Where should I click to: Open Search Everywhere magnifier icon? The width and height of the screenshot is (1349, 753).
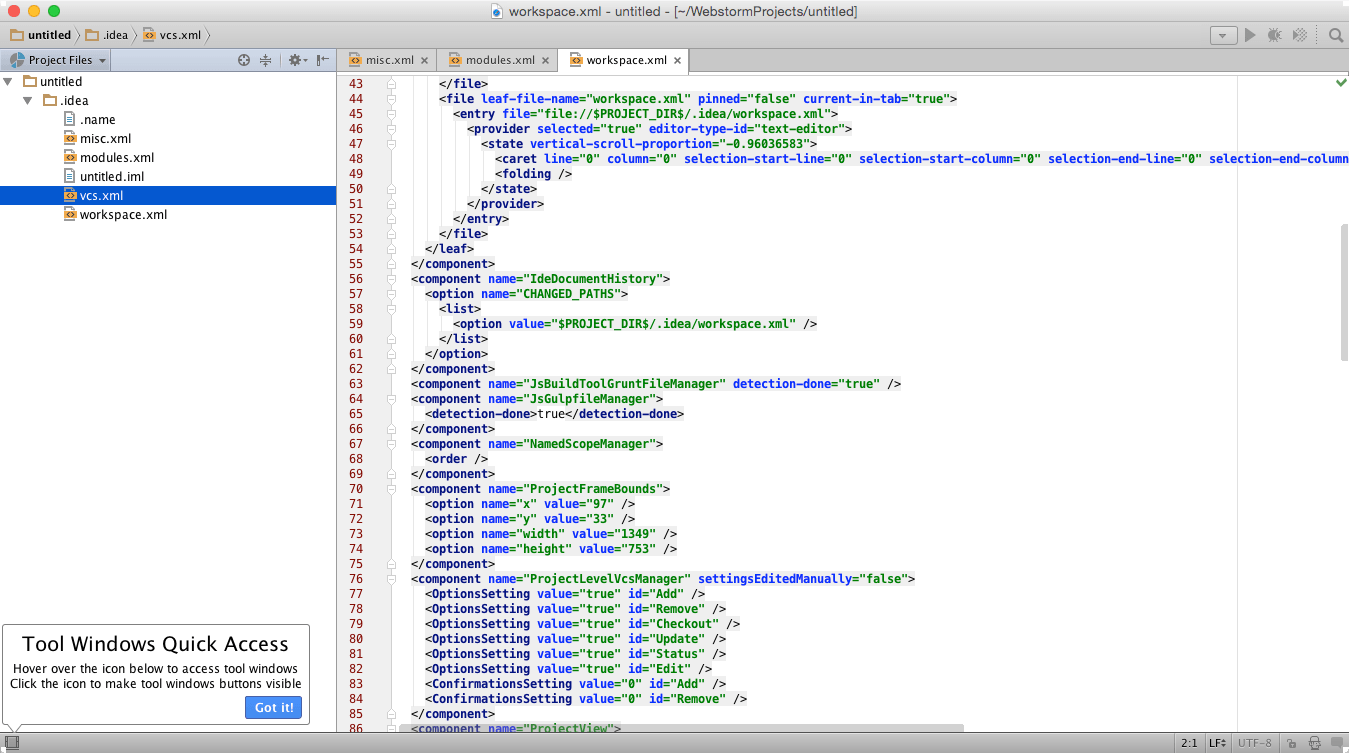coord(1335,35)
